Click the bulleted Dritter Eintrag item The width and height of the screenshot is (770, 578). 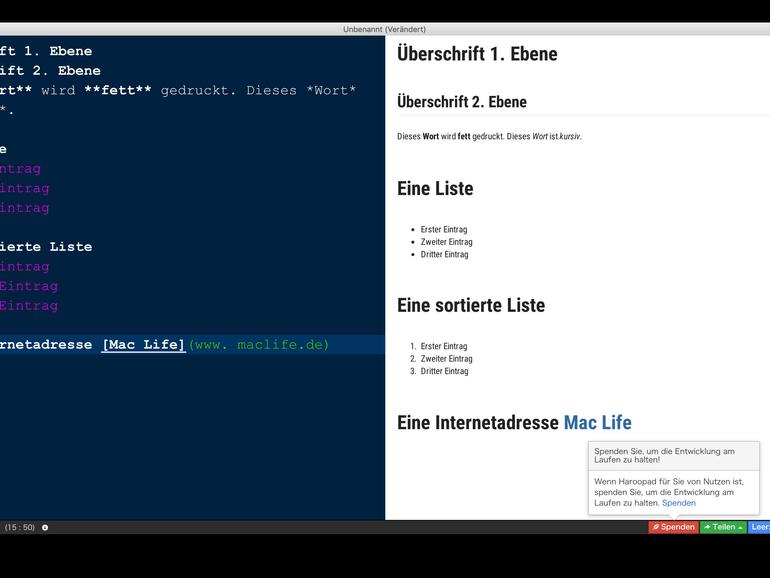(x=444, y=254)
